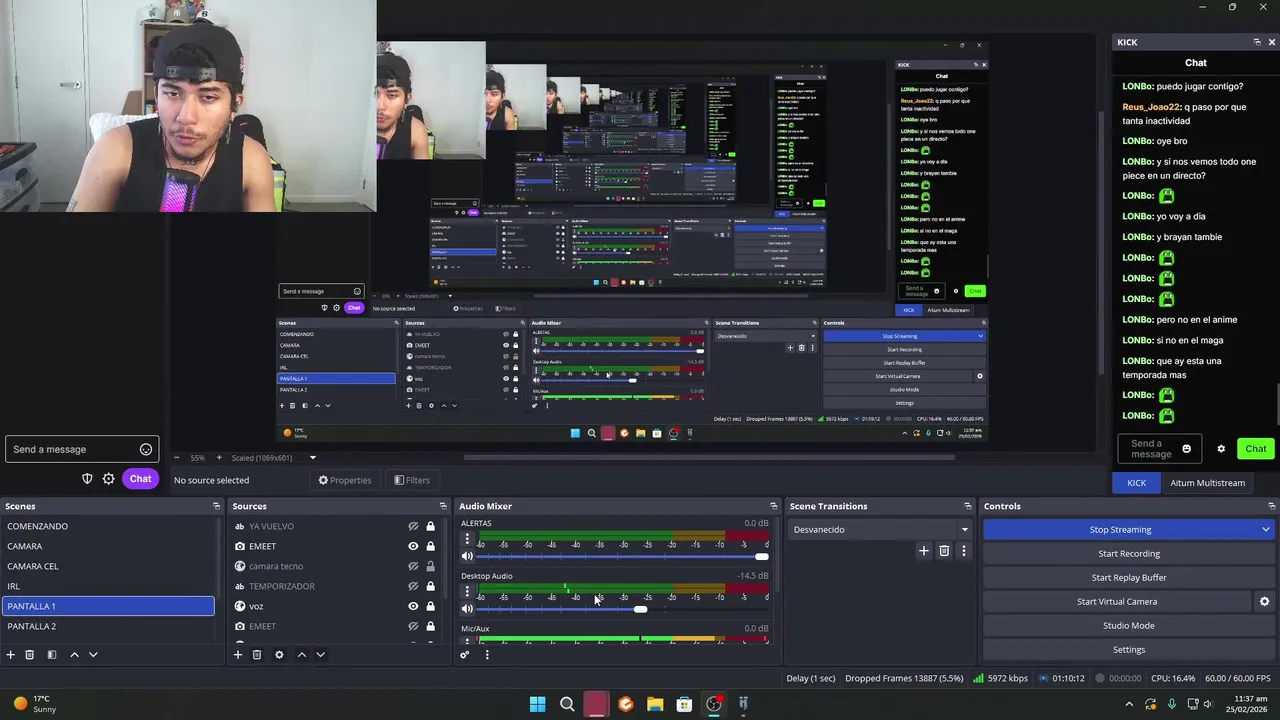Open ALERTAS channel three-dot options
The width and height of the screenshot is (1280, 720).
click(x=467, y=539)
